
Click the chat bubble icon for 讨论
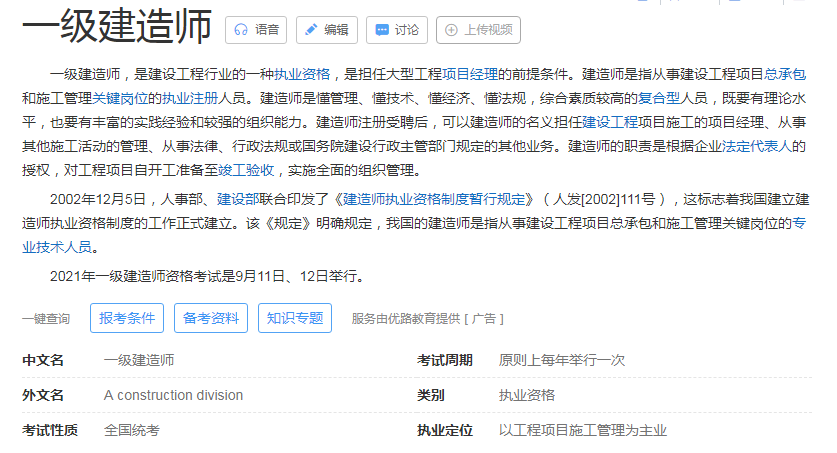click(x=382, y=30)
